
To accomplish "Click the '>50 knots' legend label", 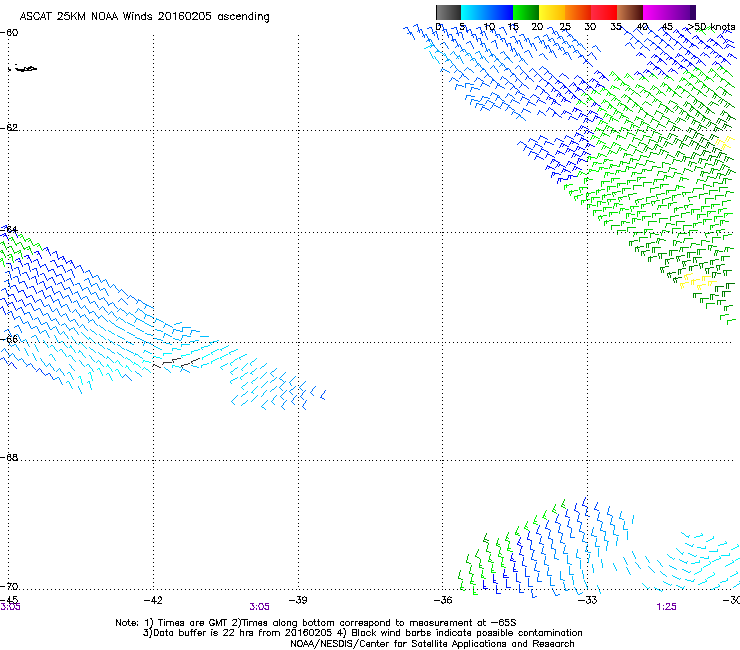I will 711,27.
